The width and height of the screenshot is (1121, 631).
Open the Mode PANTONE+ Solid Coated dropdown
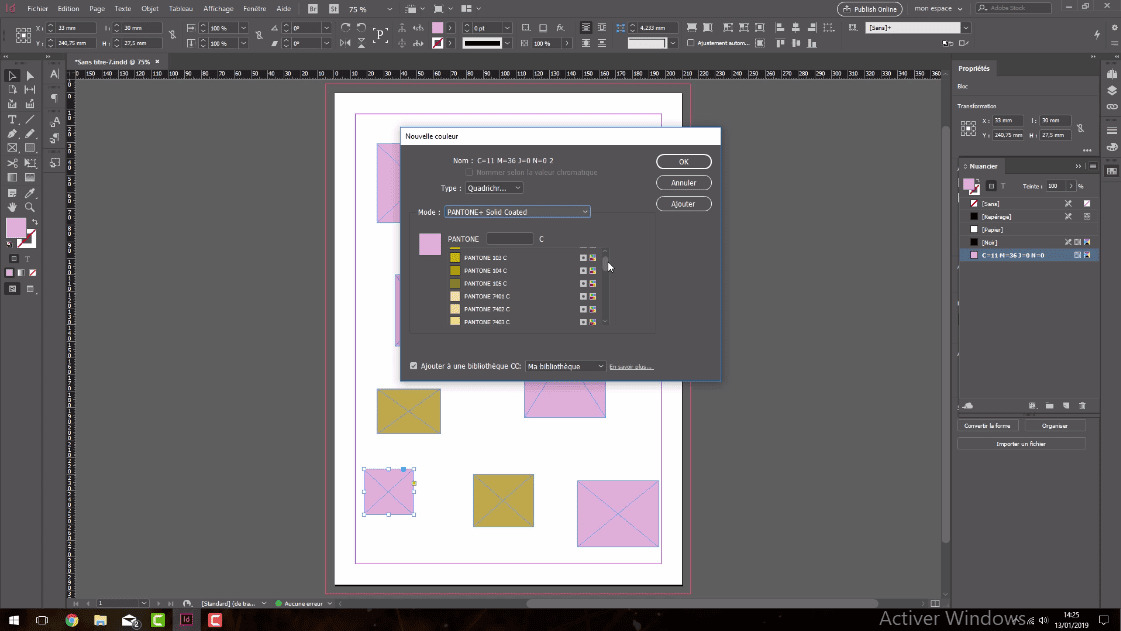coord(517,212)
